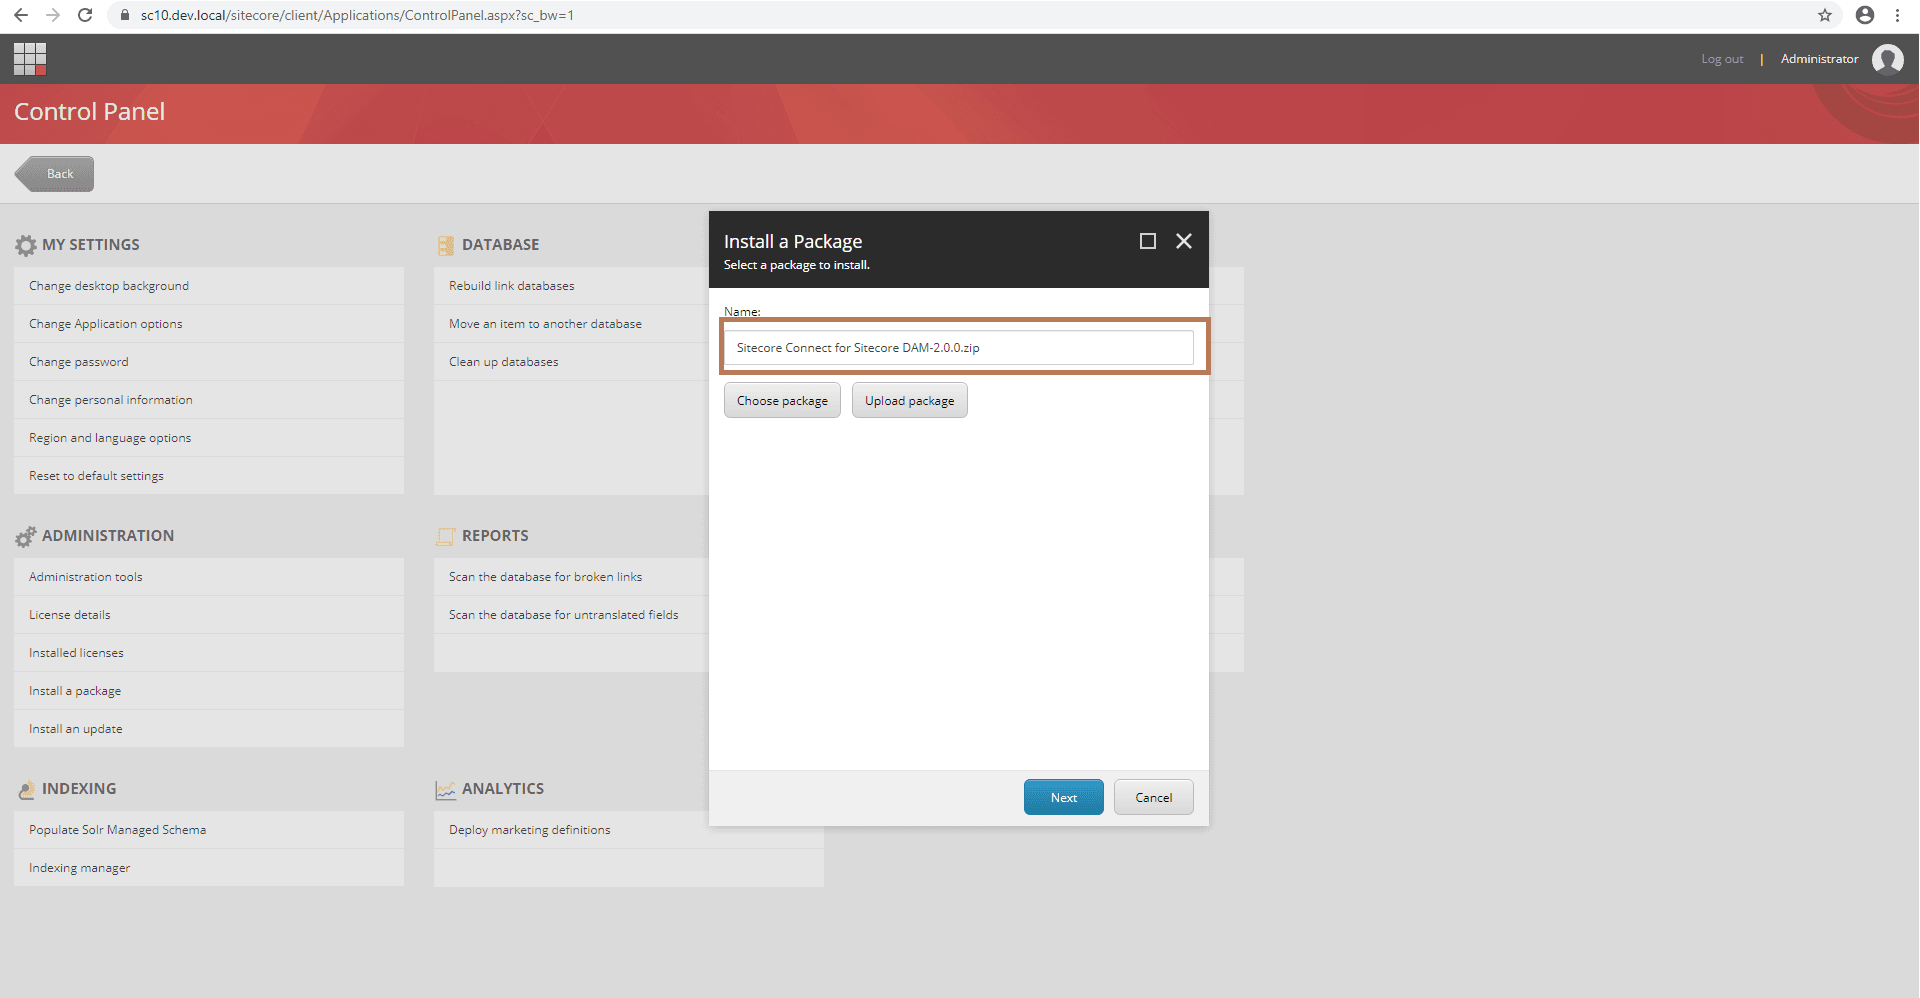This screenshot has height=998, width=1920.
Task: Click the Administrator user name
Action: pyautogui.click(x=1819, y=59)
